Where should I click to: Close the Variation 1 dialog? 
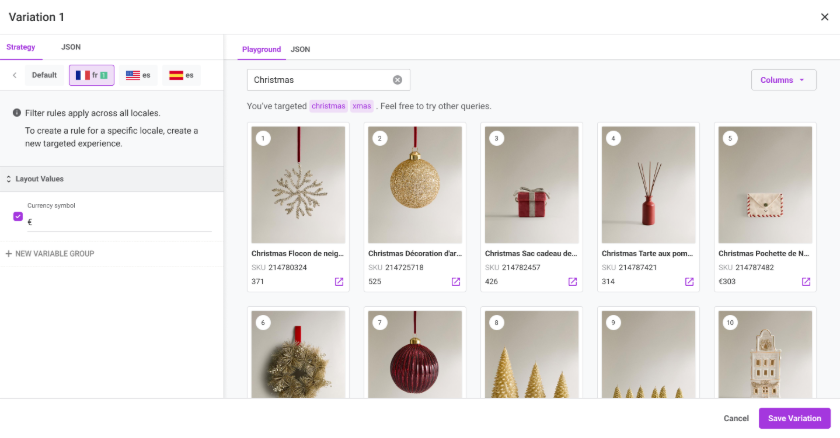click(824, 17)
